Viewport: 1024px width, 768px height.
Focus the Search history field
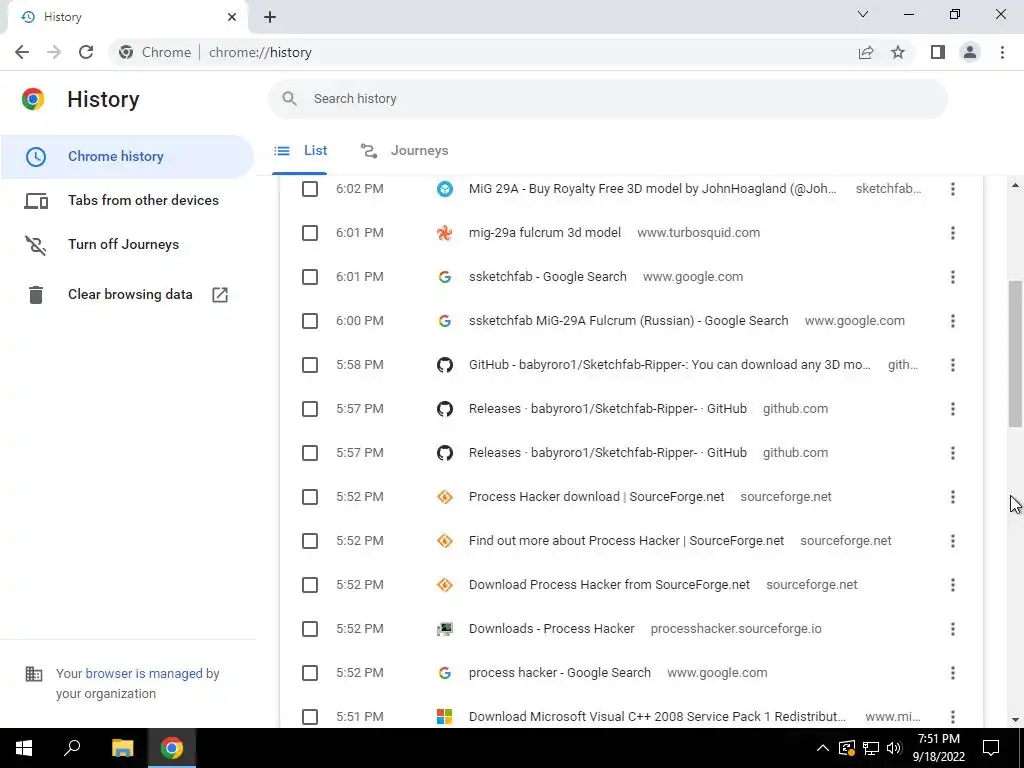(x=607, y=99)
